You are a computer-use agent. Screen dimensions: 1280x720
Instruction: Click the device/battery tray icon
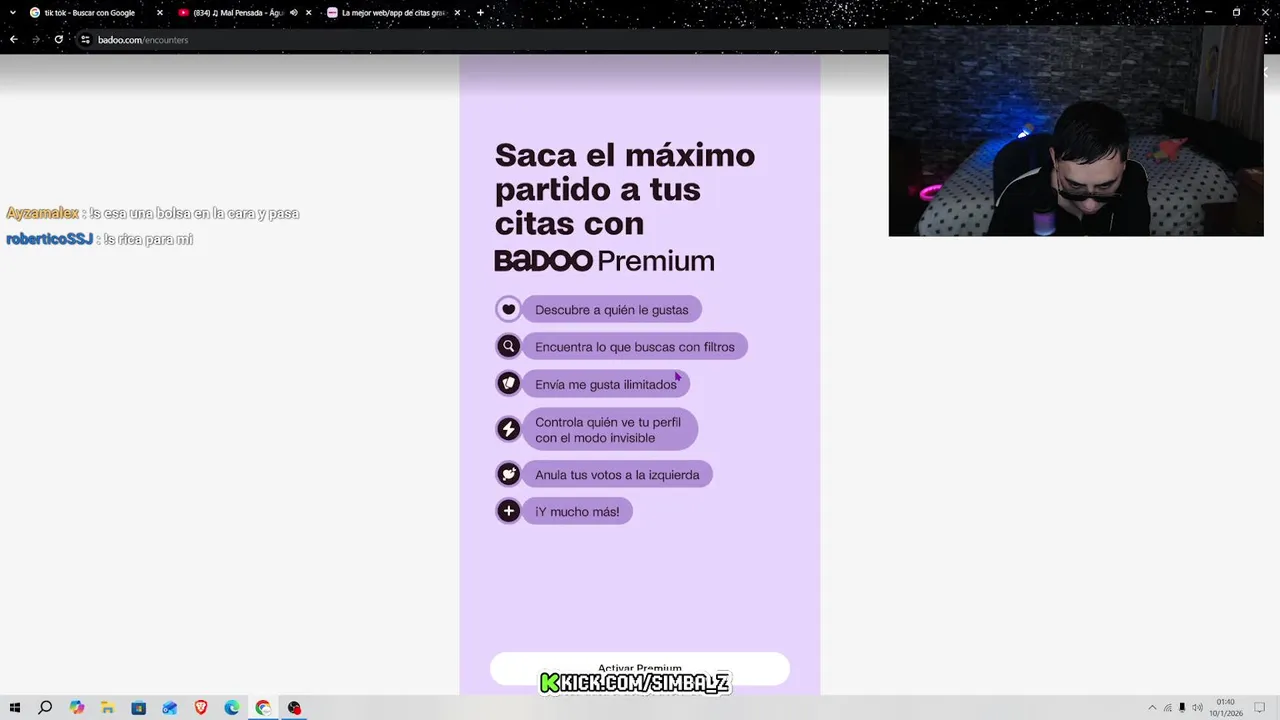click(x=1182, y=708)
